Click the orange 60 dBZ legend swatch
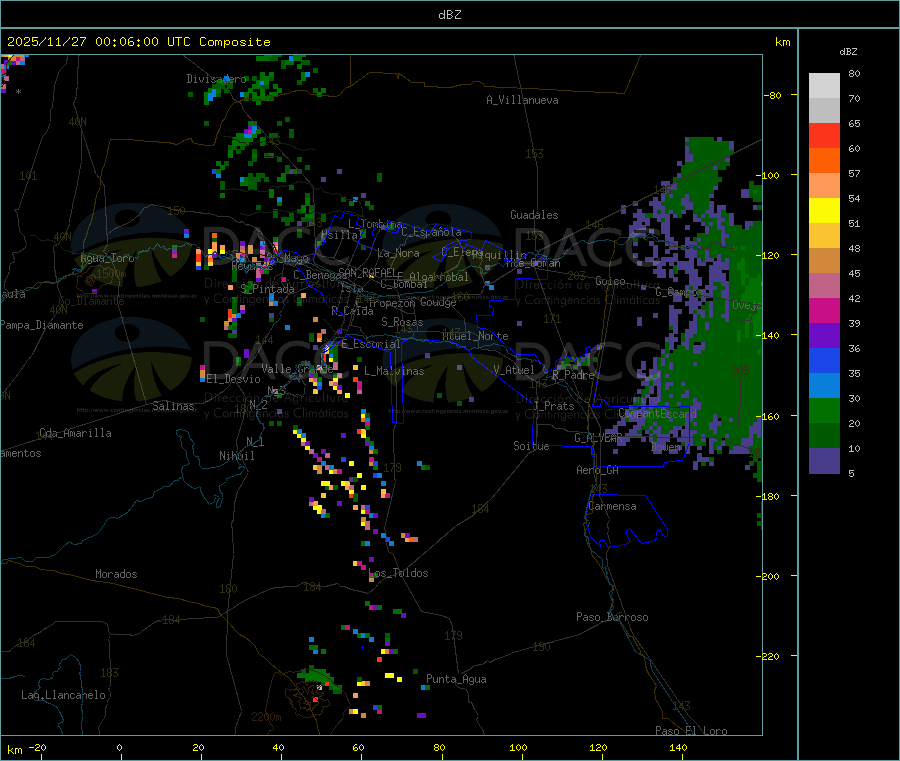Image resolution: width=900 pixels, height=761 pixels. click(824, 161)
